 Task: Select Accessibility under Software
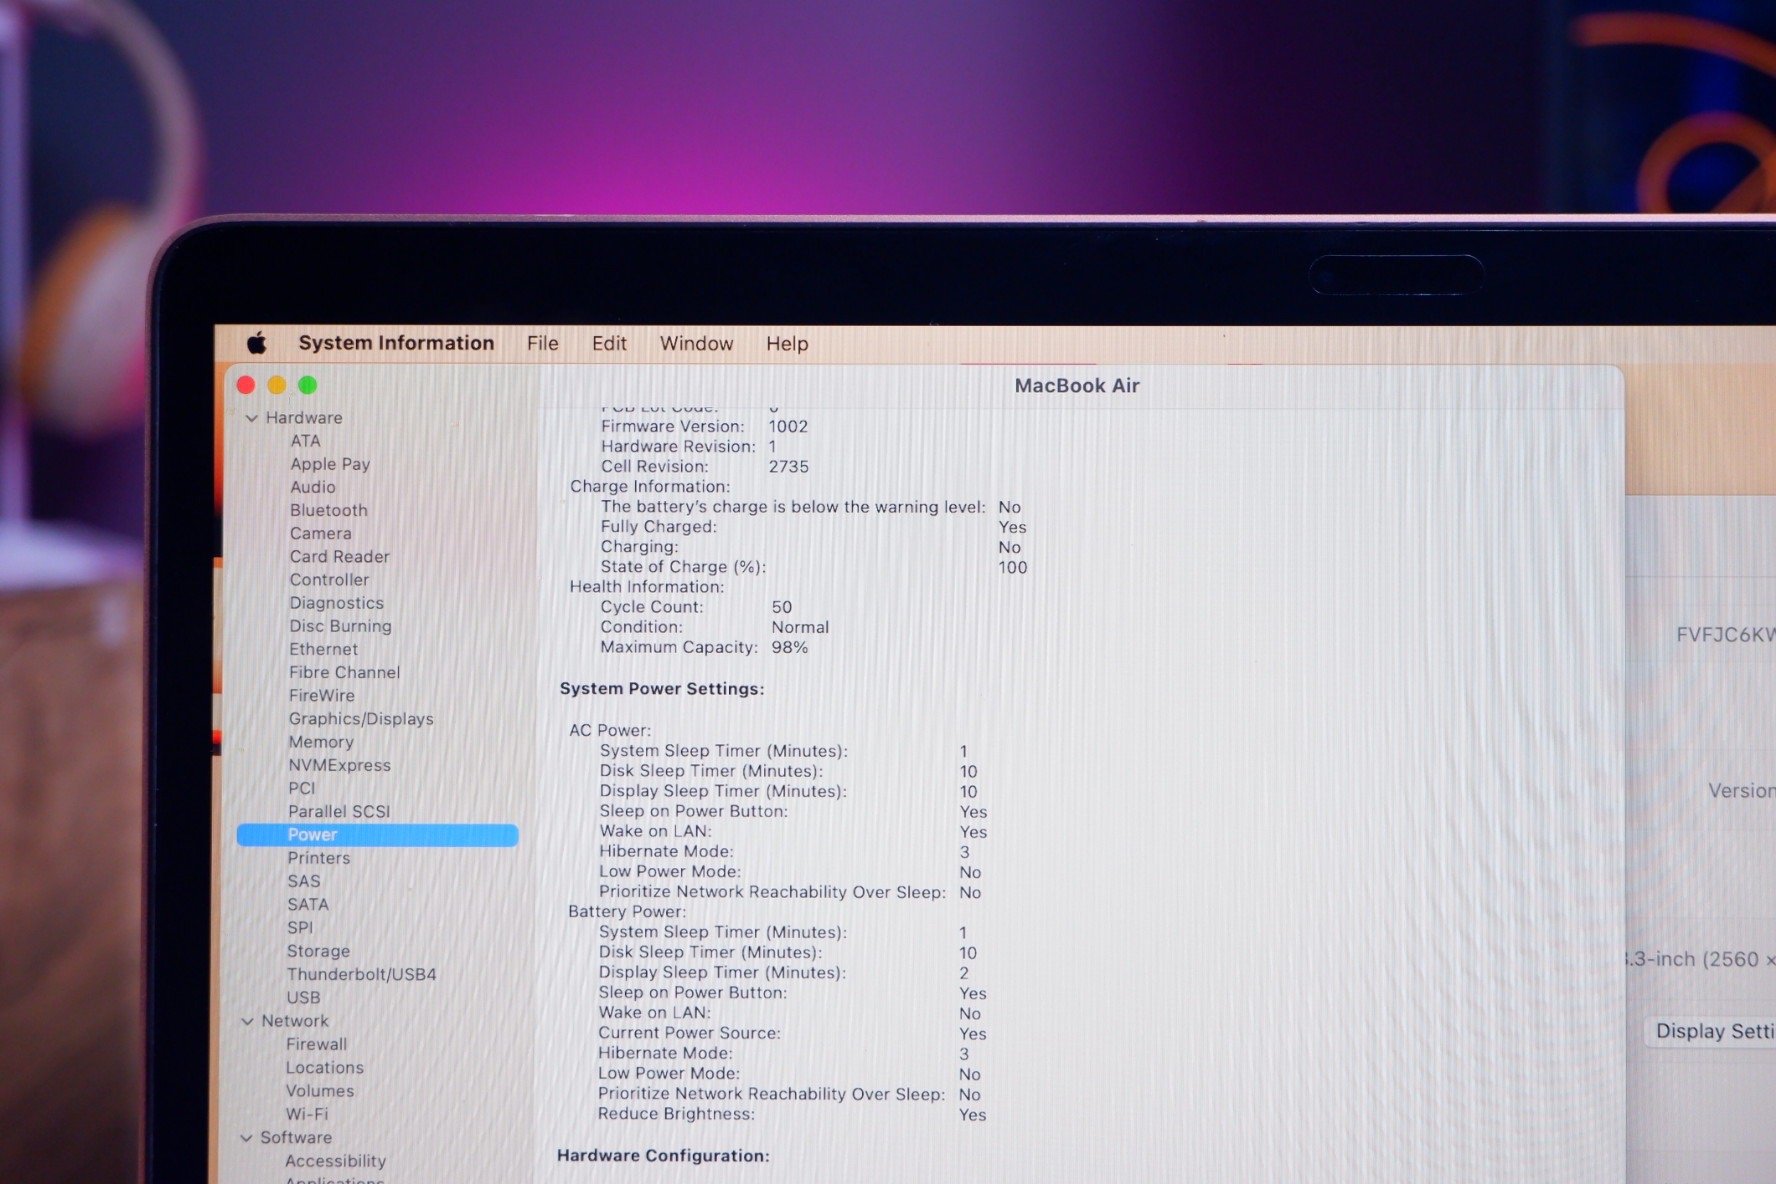click(336, 1161)
